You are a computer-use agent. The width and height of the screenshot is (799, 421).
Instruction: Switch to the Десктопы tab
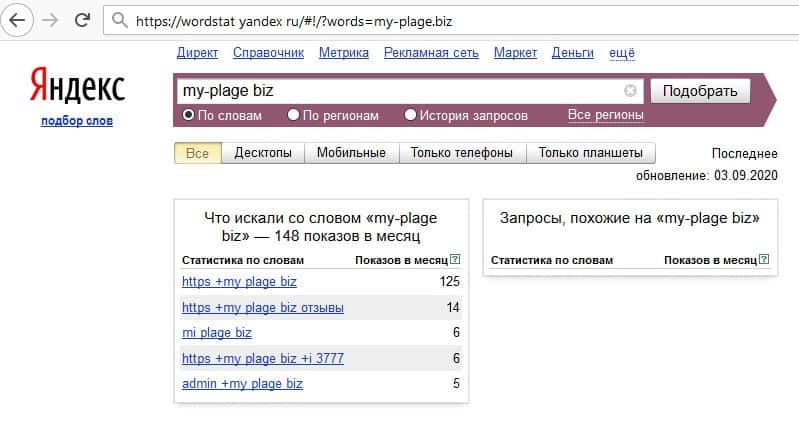pyautogui.click(x=263, y=153)
